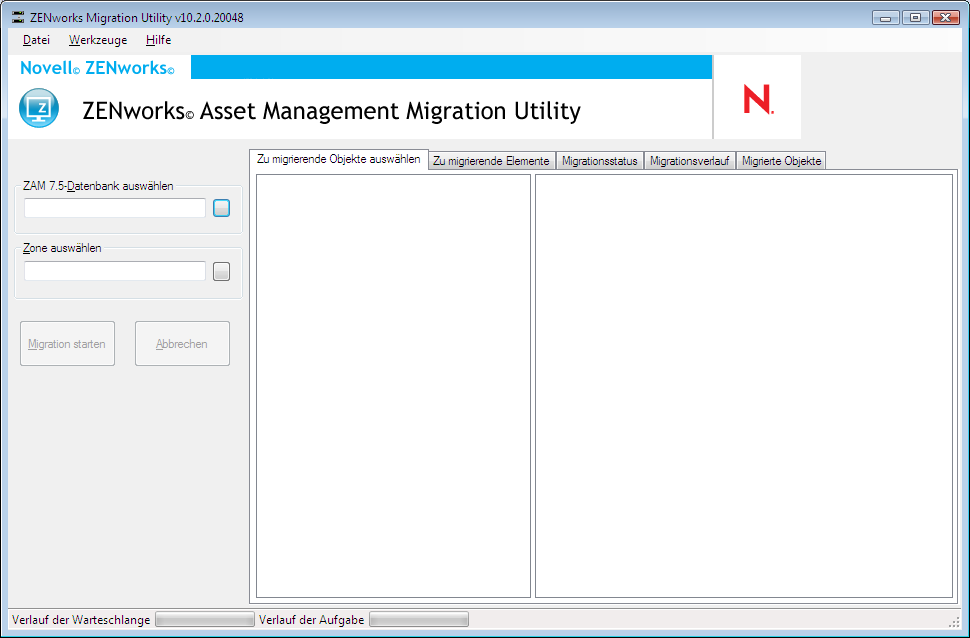970x638 pixels.
Task: Click the ZAM 7.5-Datenbank input field
Action: 115,208
